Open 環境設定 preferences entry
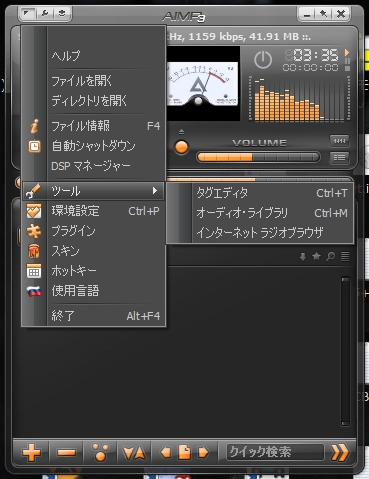The height and width of the screenshot is (479, 369). [93, 211]
